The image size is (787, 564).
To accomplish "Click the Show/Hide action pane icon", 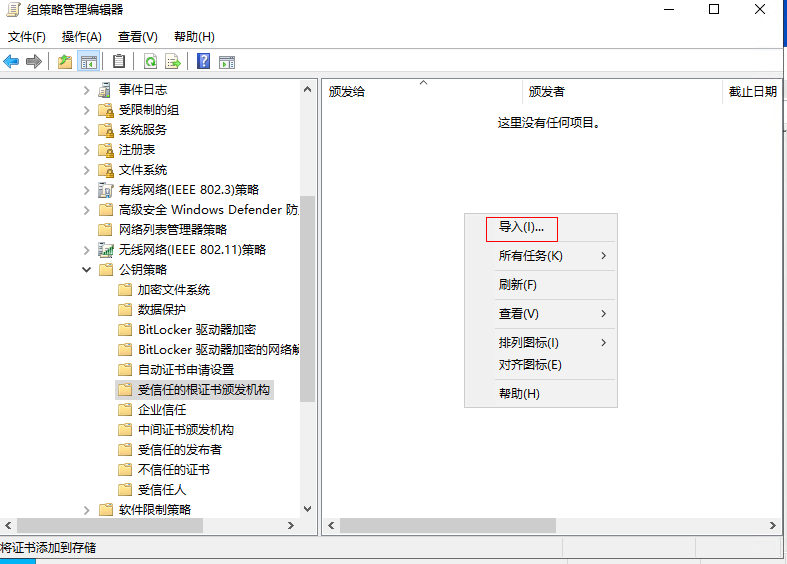I will pos(227,62).
